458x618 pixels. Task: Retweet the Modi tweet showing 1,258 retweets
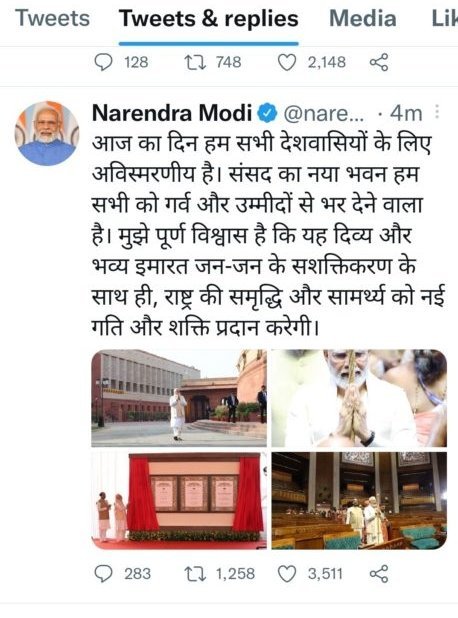[195, 573]
